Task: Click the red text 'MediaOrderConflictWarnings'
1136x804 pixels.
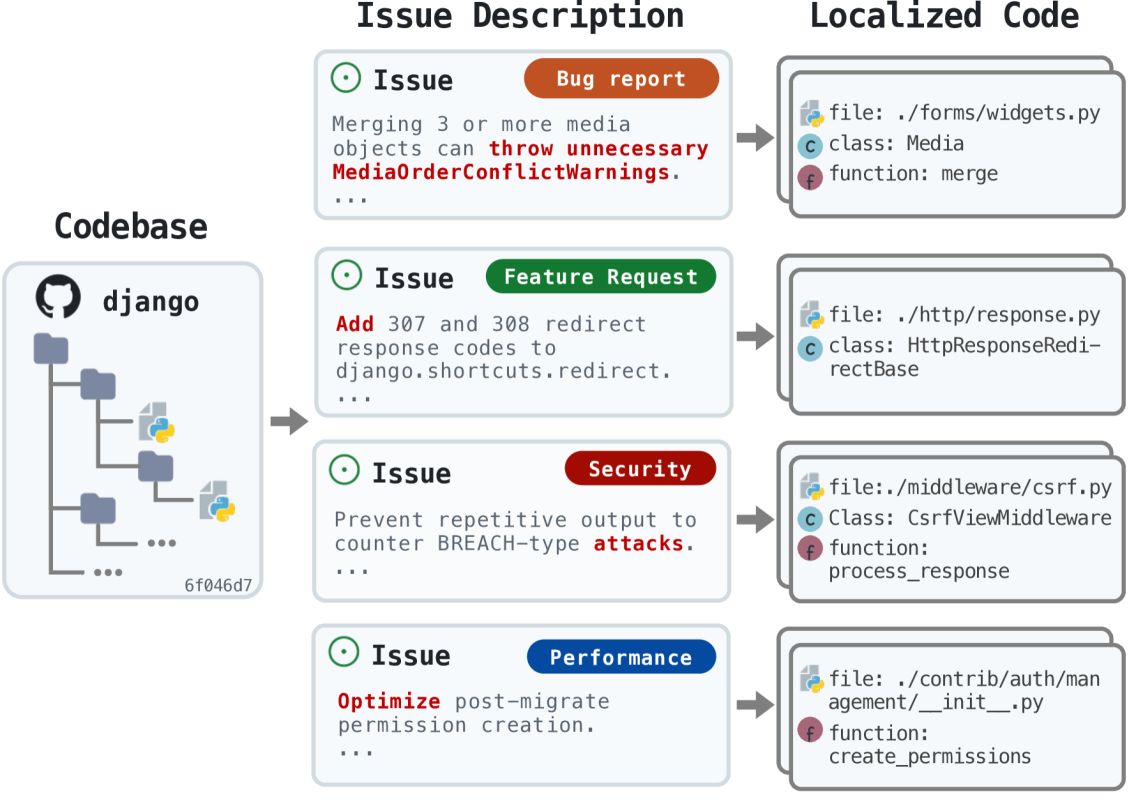Action: click(501, 172)
